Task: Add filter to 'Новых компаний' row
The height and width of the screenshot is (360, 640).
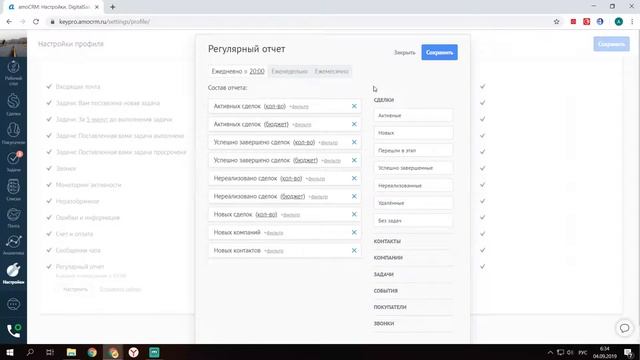Action: pos(274,233)
